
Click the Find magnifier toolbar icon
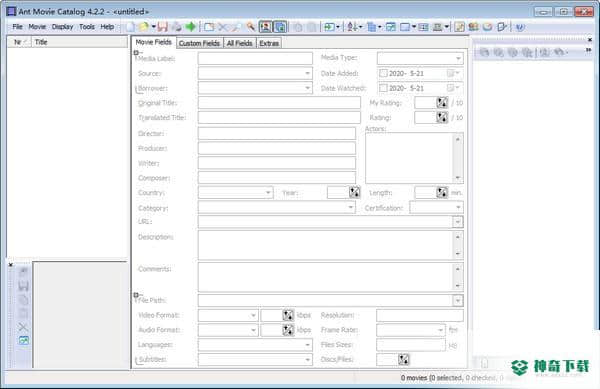tap(251, 27)
